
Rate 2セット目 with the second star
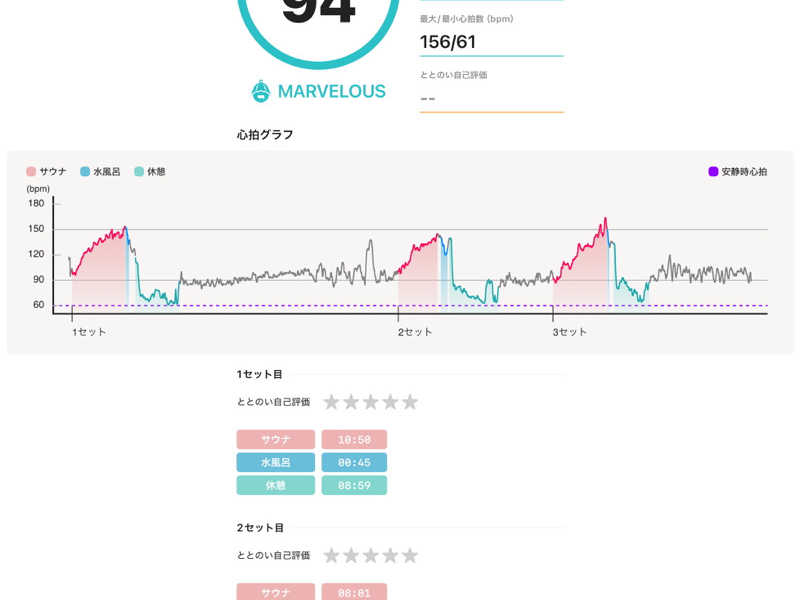[351, 555]
